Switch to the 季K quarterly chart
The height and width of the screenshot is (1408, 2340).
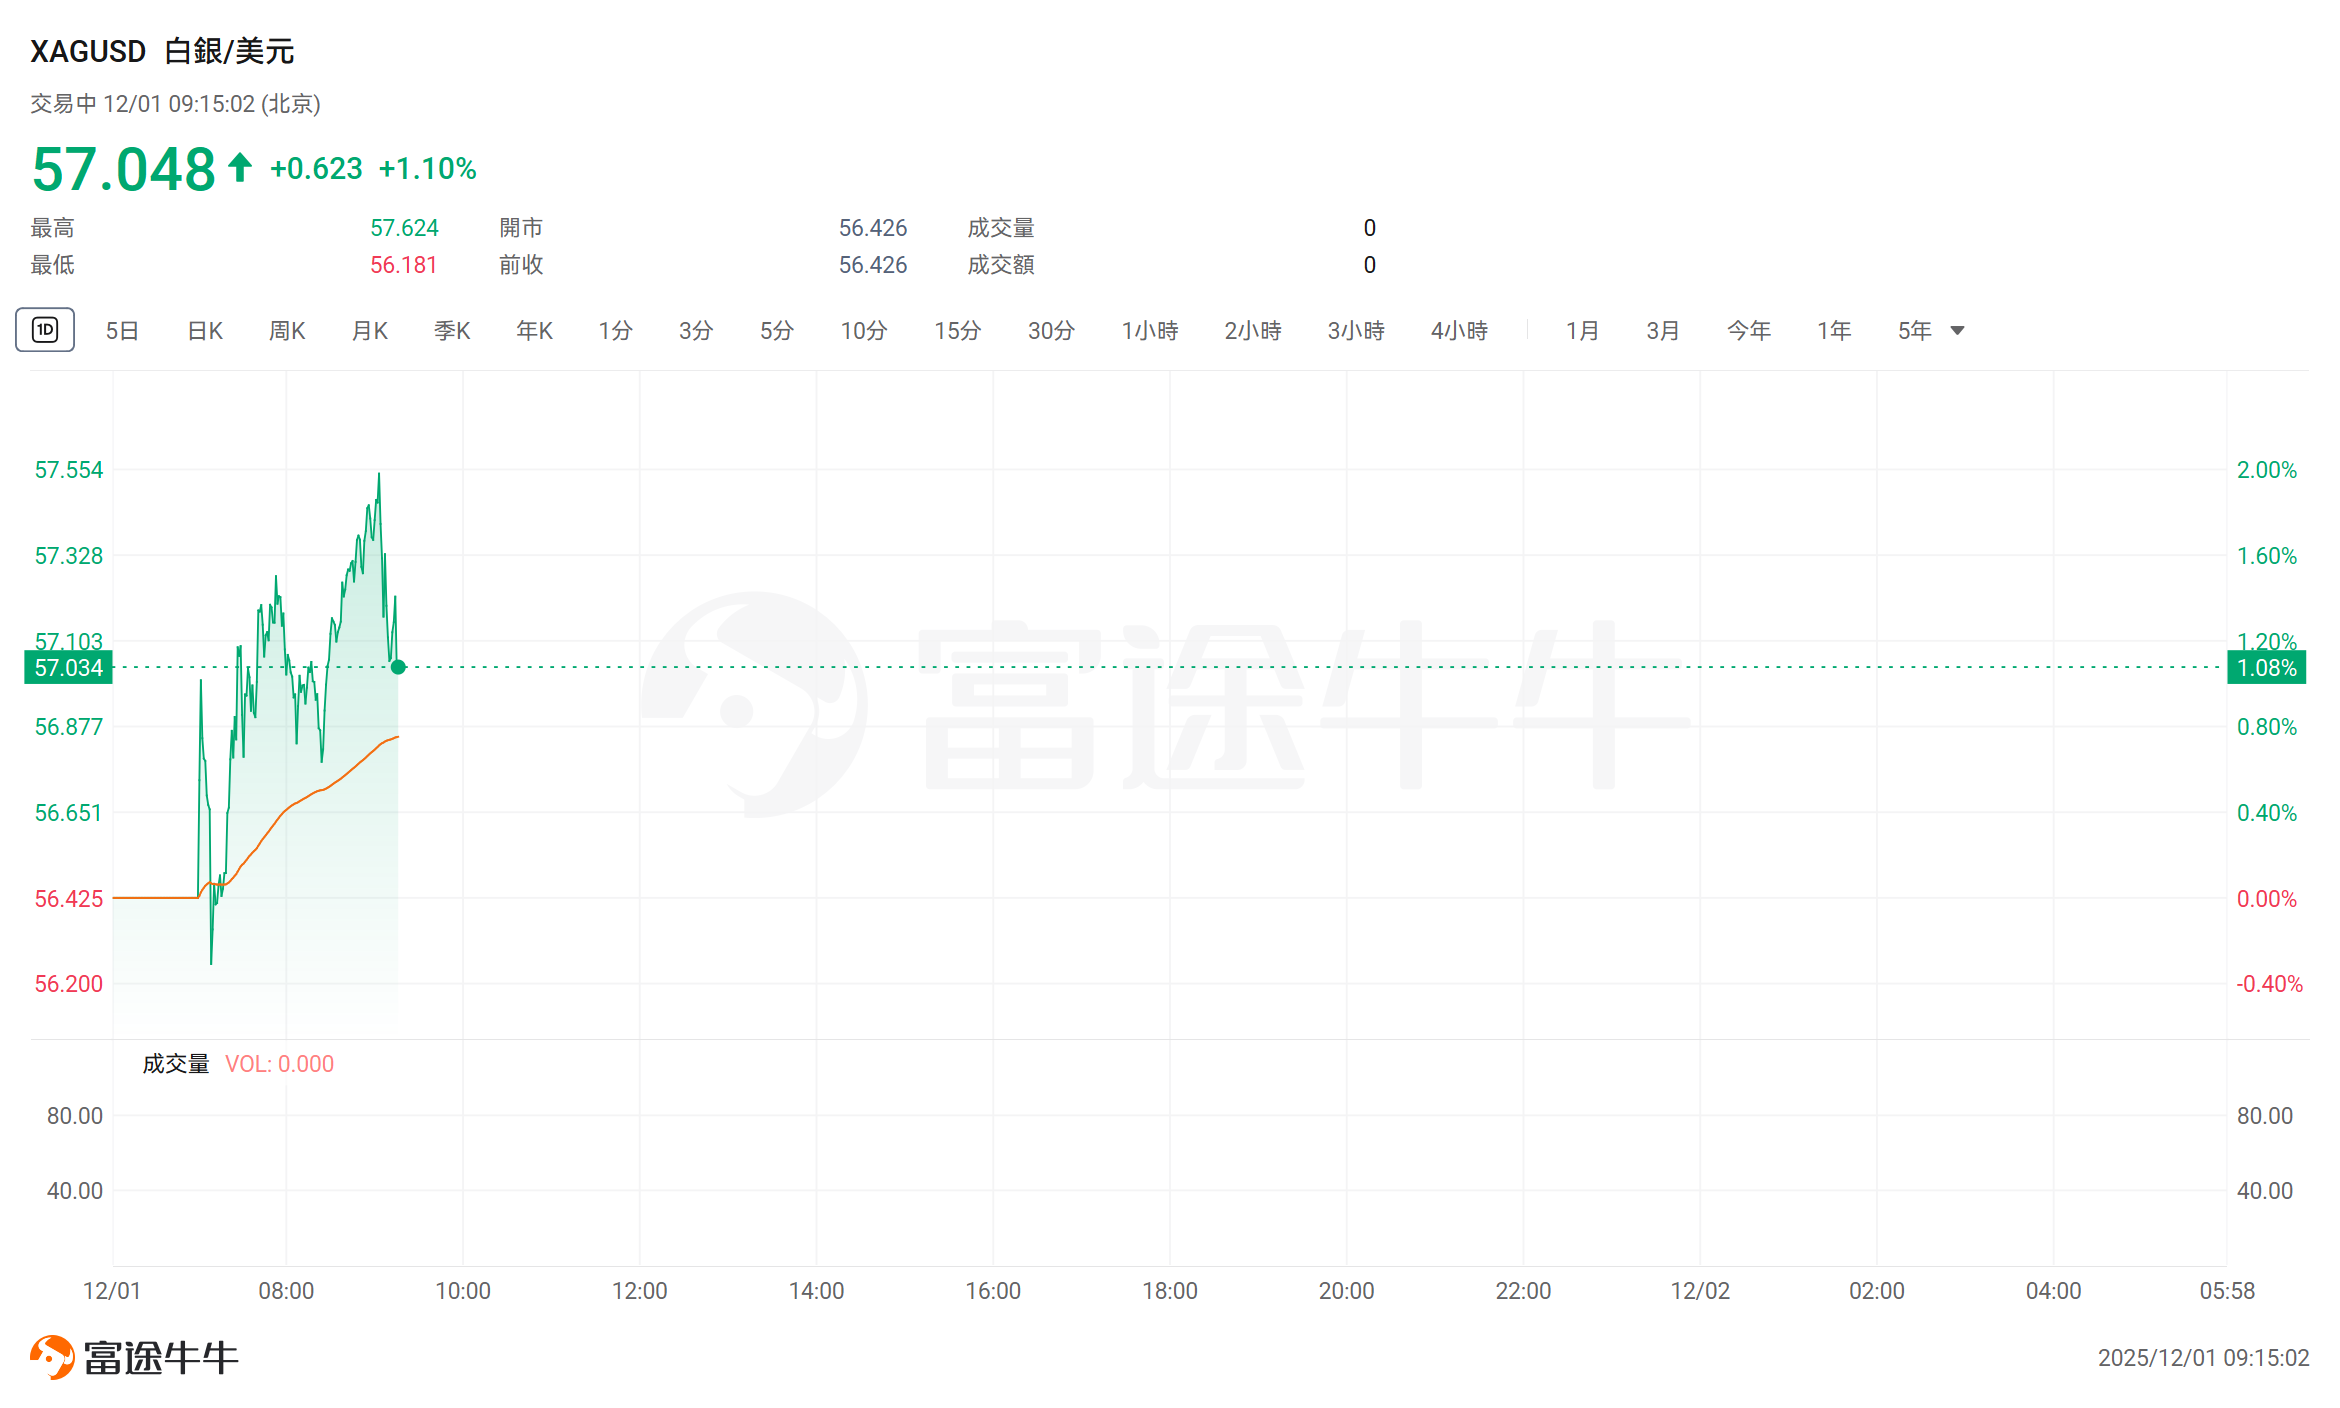tap(452, 331)
